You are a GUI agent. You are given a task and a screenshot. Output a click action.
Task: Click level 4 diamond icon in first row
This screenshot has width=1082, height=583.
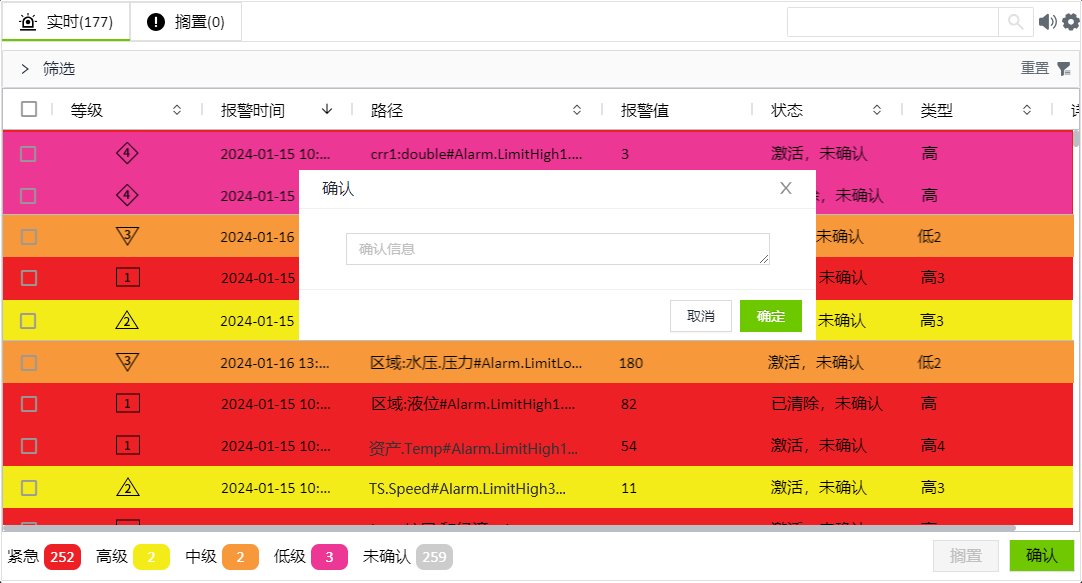pyautogui.click(x=127, y=153)
